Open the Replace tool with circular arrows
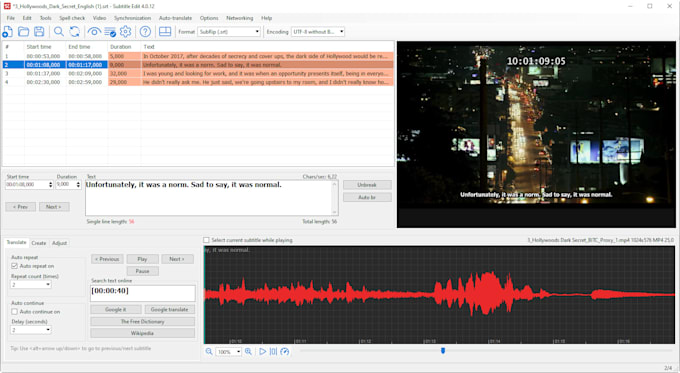The height and width of the screenshot is (373, 680). click(x=75, y=32)
